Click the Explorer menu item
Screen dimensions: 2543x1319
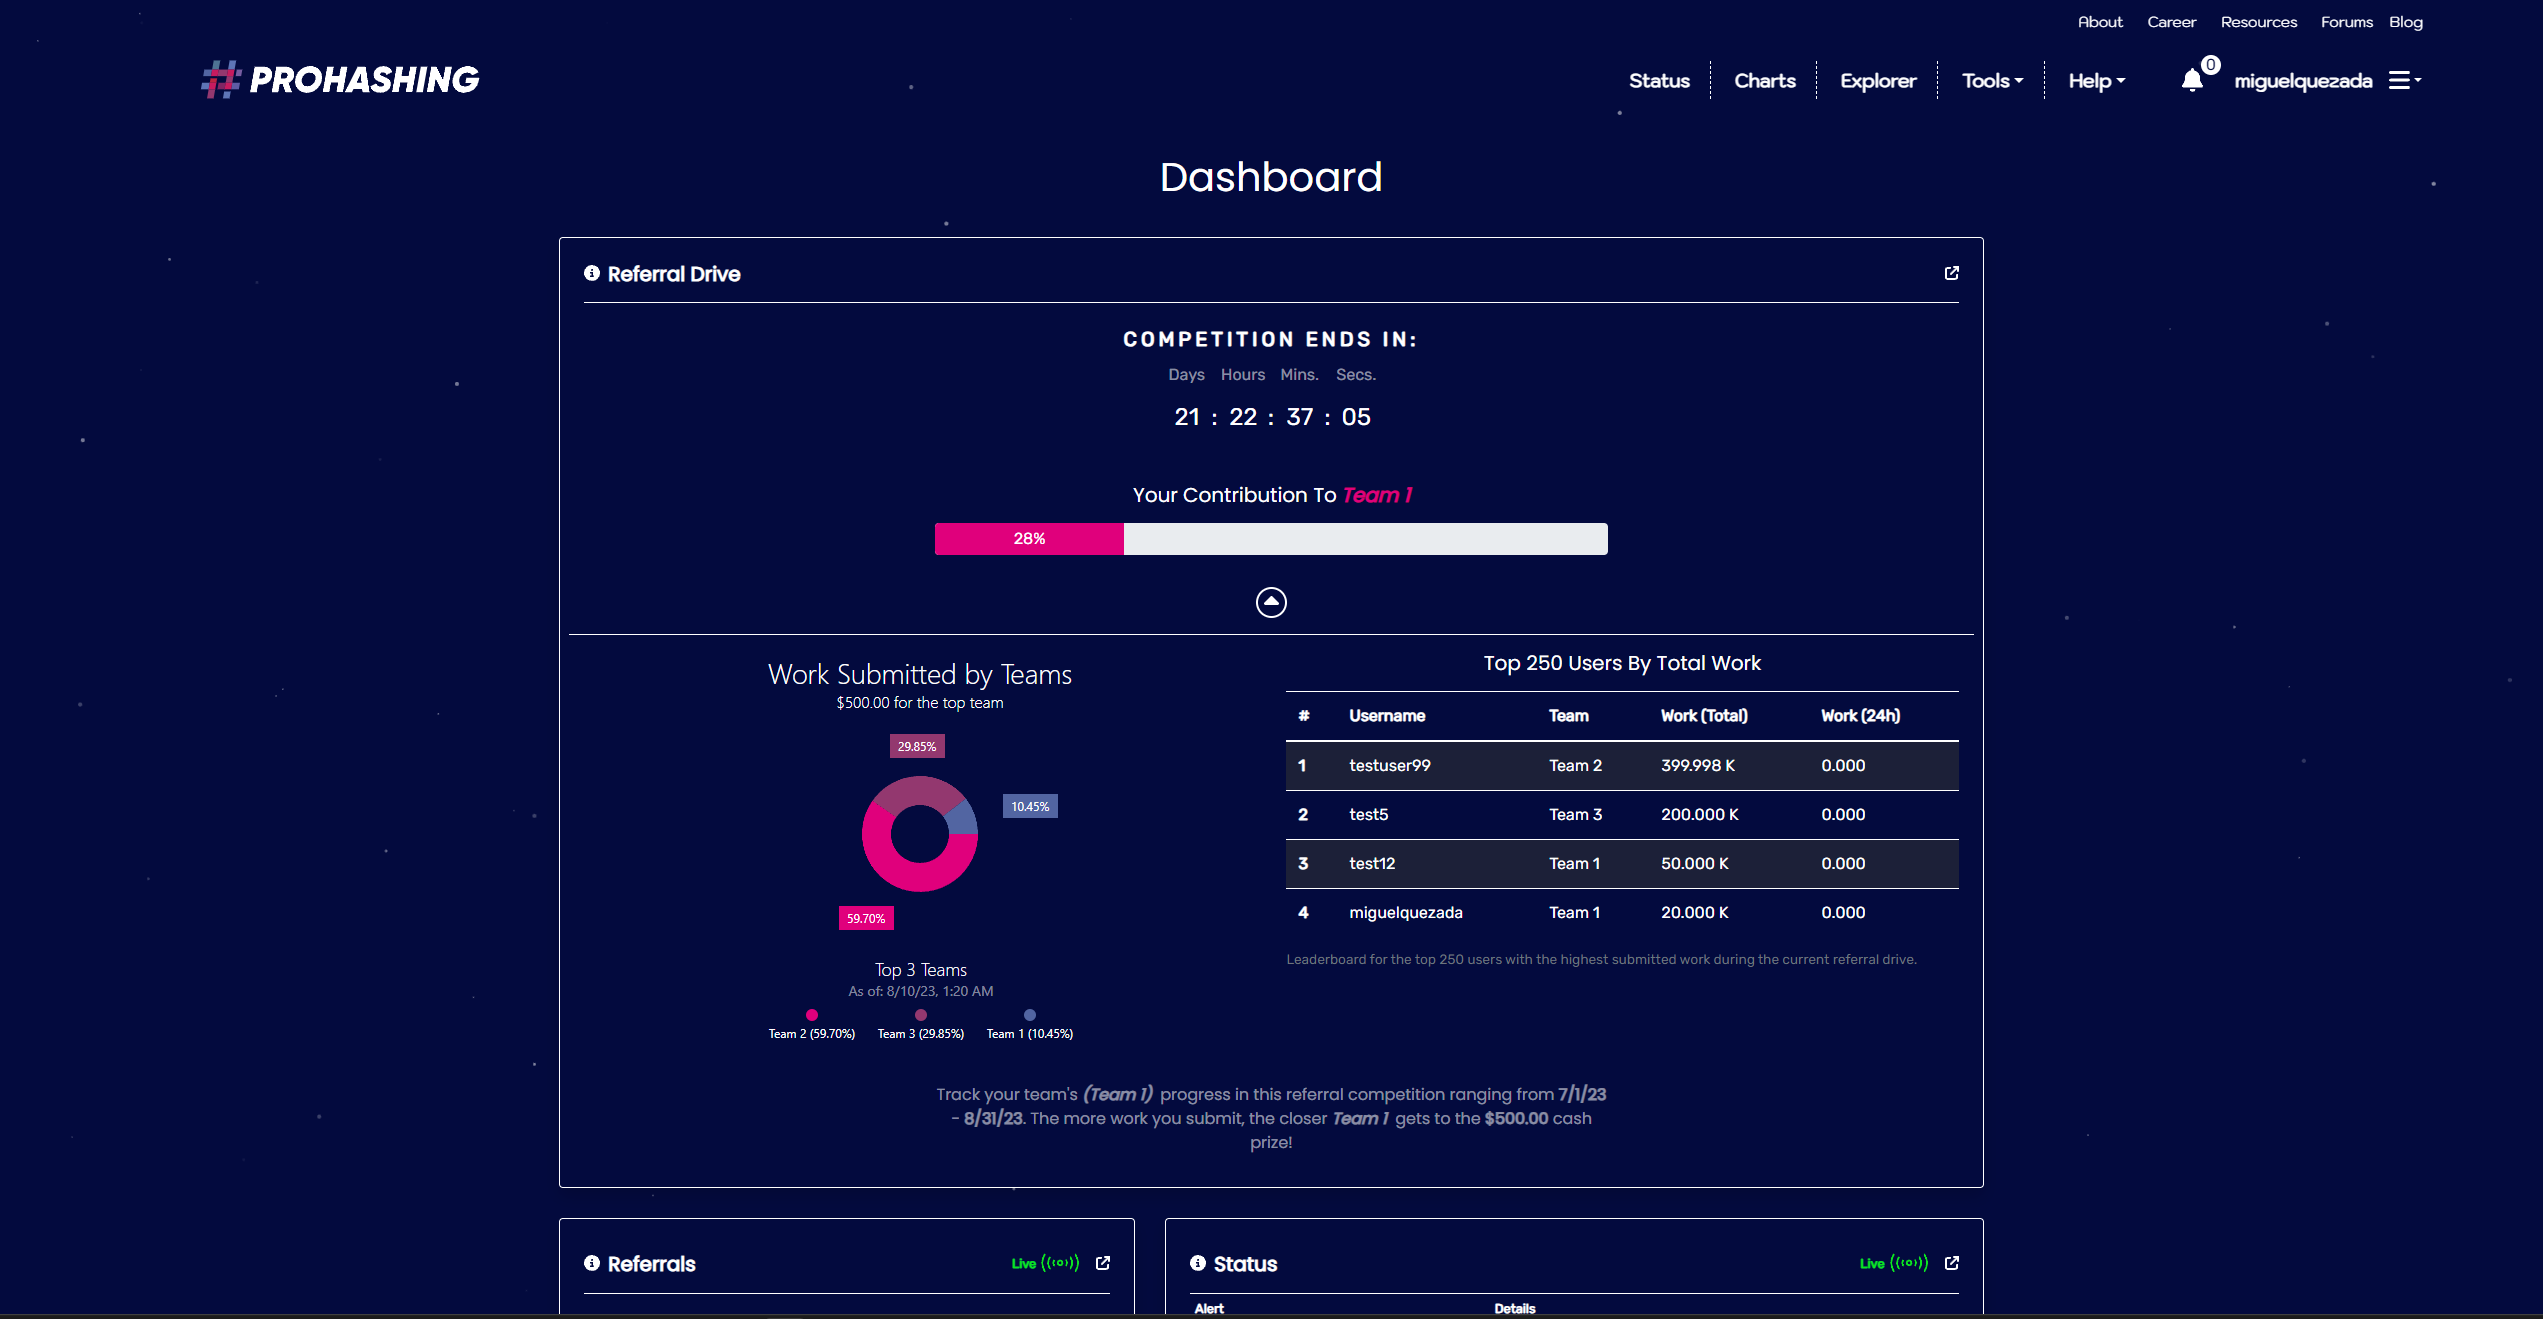pos(1877,81)
